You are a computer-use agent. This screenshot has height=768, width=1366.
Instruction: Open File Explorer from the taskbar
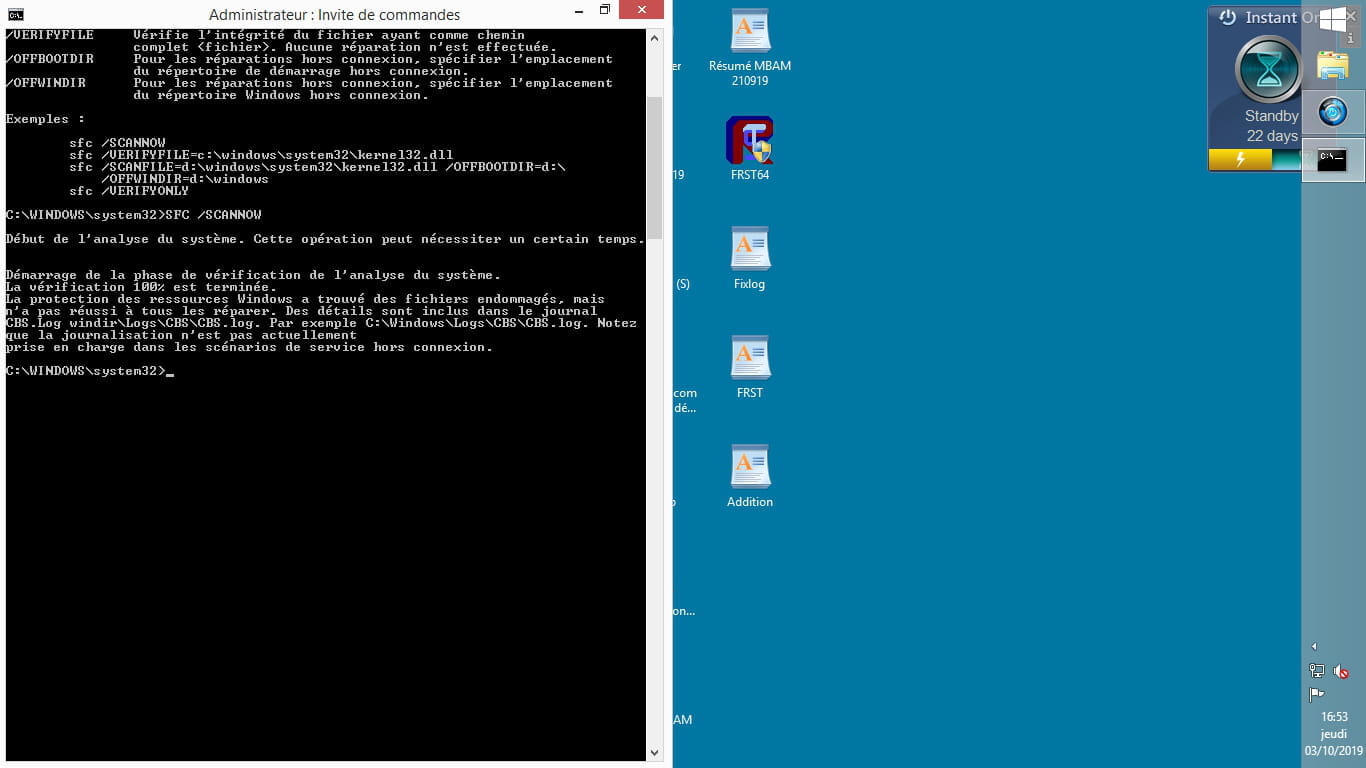pos(1333,67)
